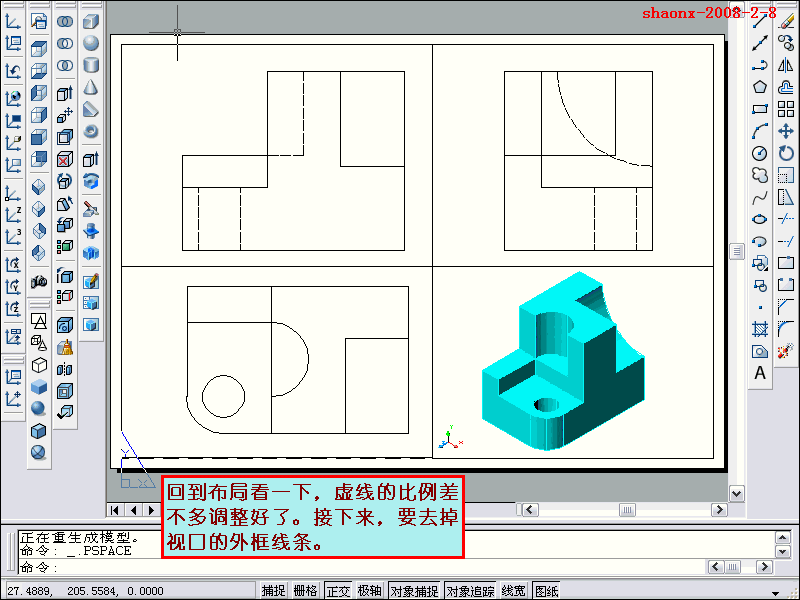Toggle 图纸 paper/model space button

tap(546, 590)
